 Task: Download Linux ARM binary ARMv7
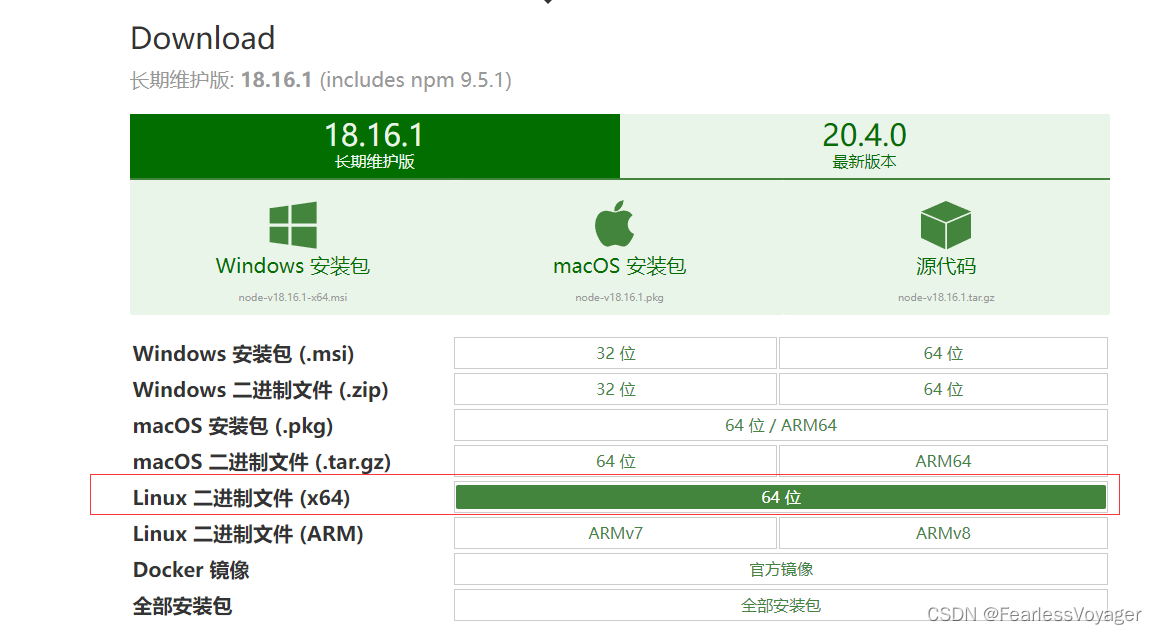(x=615, y=533)
